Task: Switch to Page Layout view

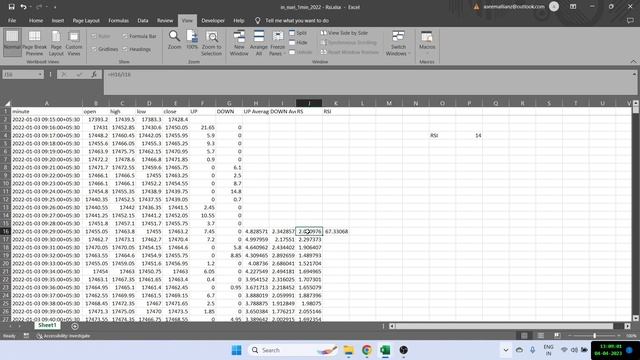Action: pyautogui.click(x=56, y=43)
